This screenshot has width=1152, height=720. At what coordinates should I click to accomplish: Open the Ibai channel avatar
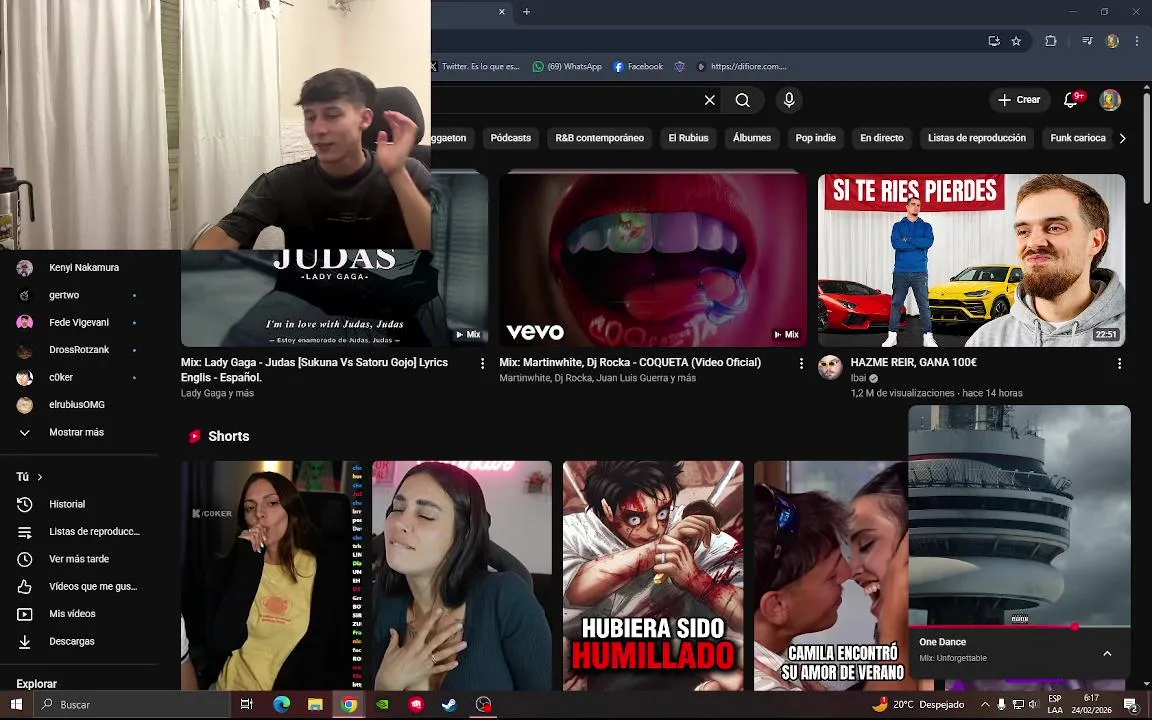click(x=830, y=367)
